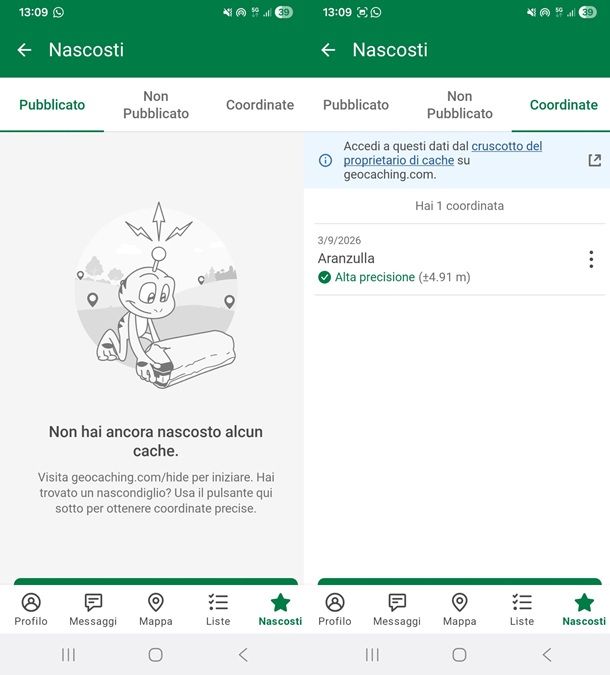This screenshot has width=610, height=675.
Task: Open Liste in right screen's bottom bar
Action: 522,609
